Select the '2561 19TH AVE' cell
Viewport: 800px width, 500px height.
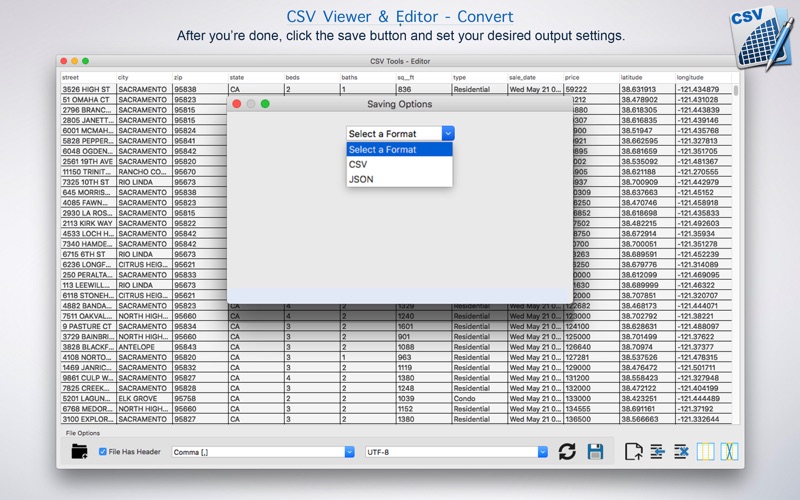(x=88, y=161)
